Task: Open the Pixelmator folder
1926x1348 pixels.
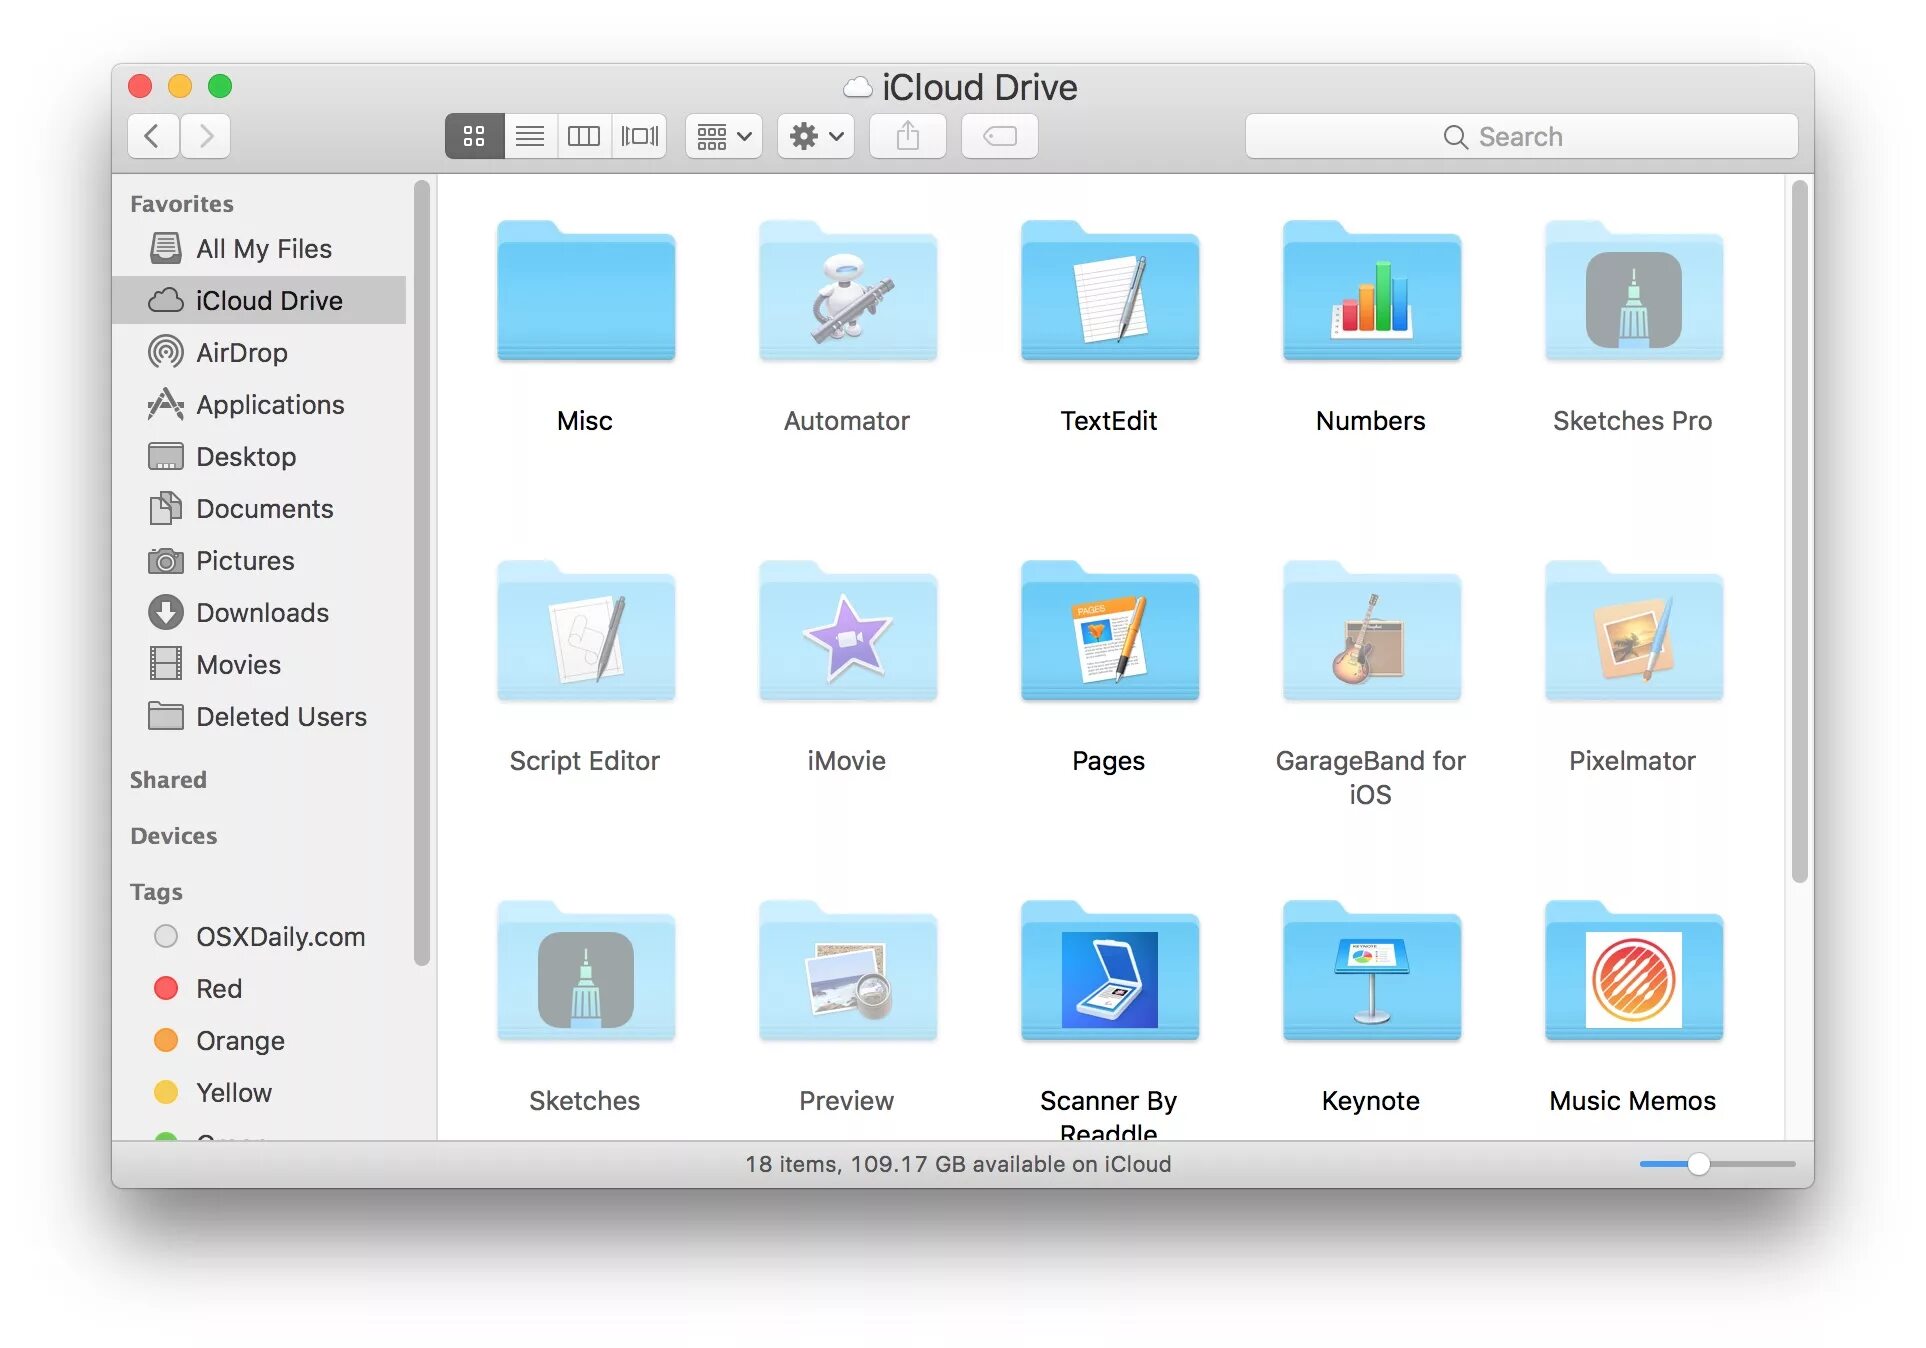Action: coord(1634,631)
